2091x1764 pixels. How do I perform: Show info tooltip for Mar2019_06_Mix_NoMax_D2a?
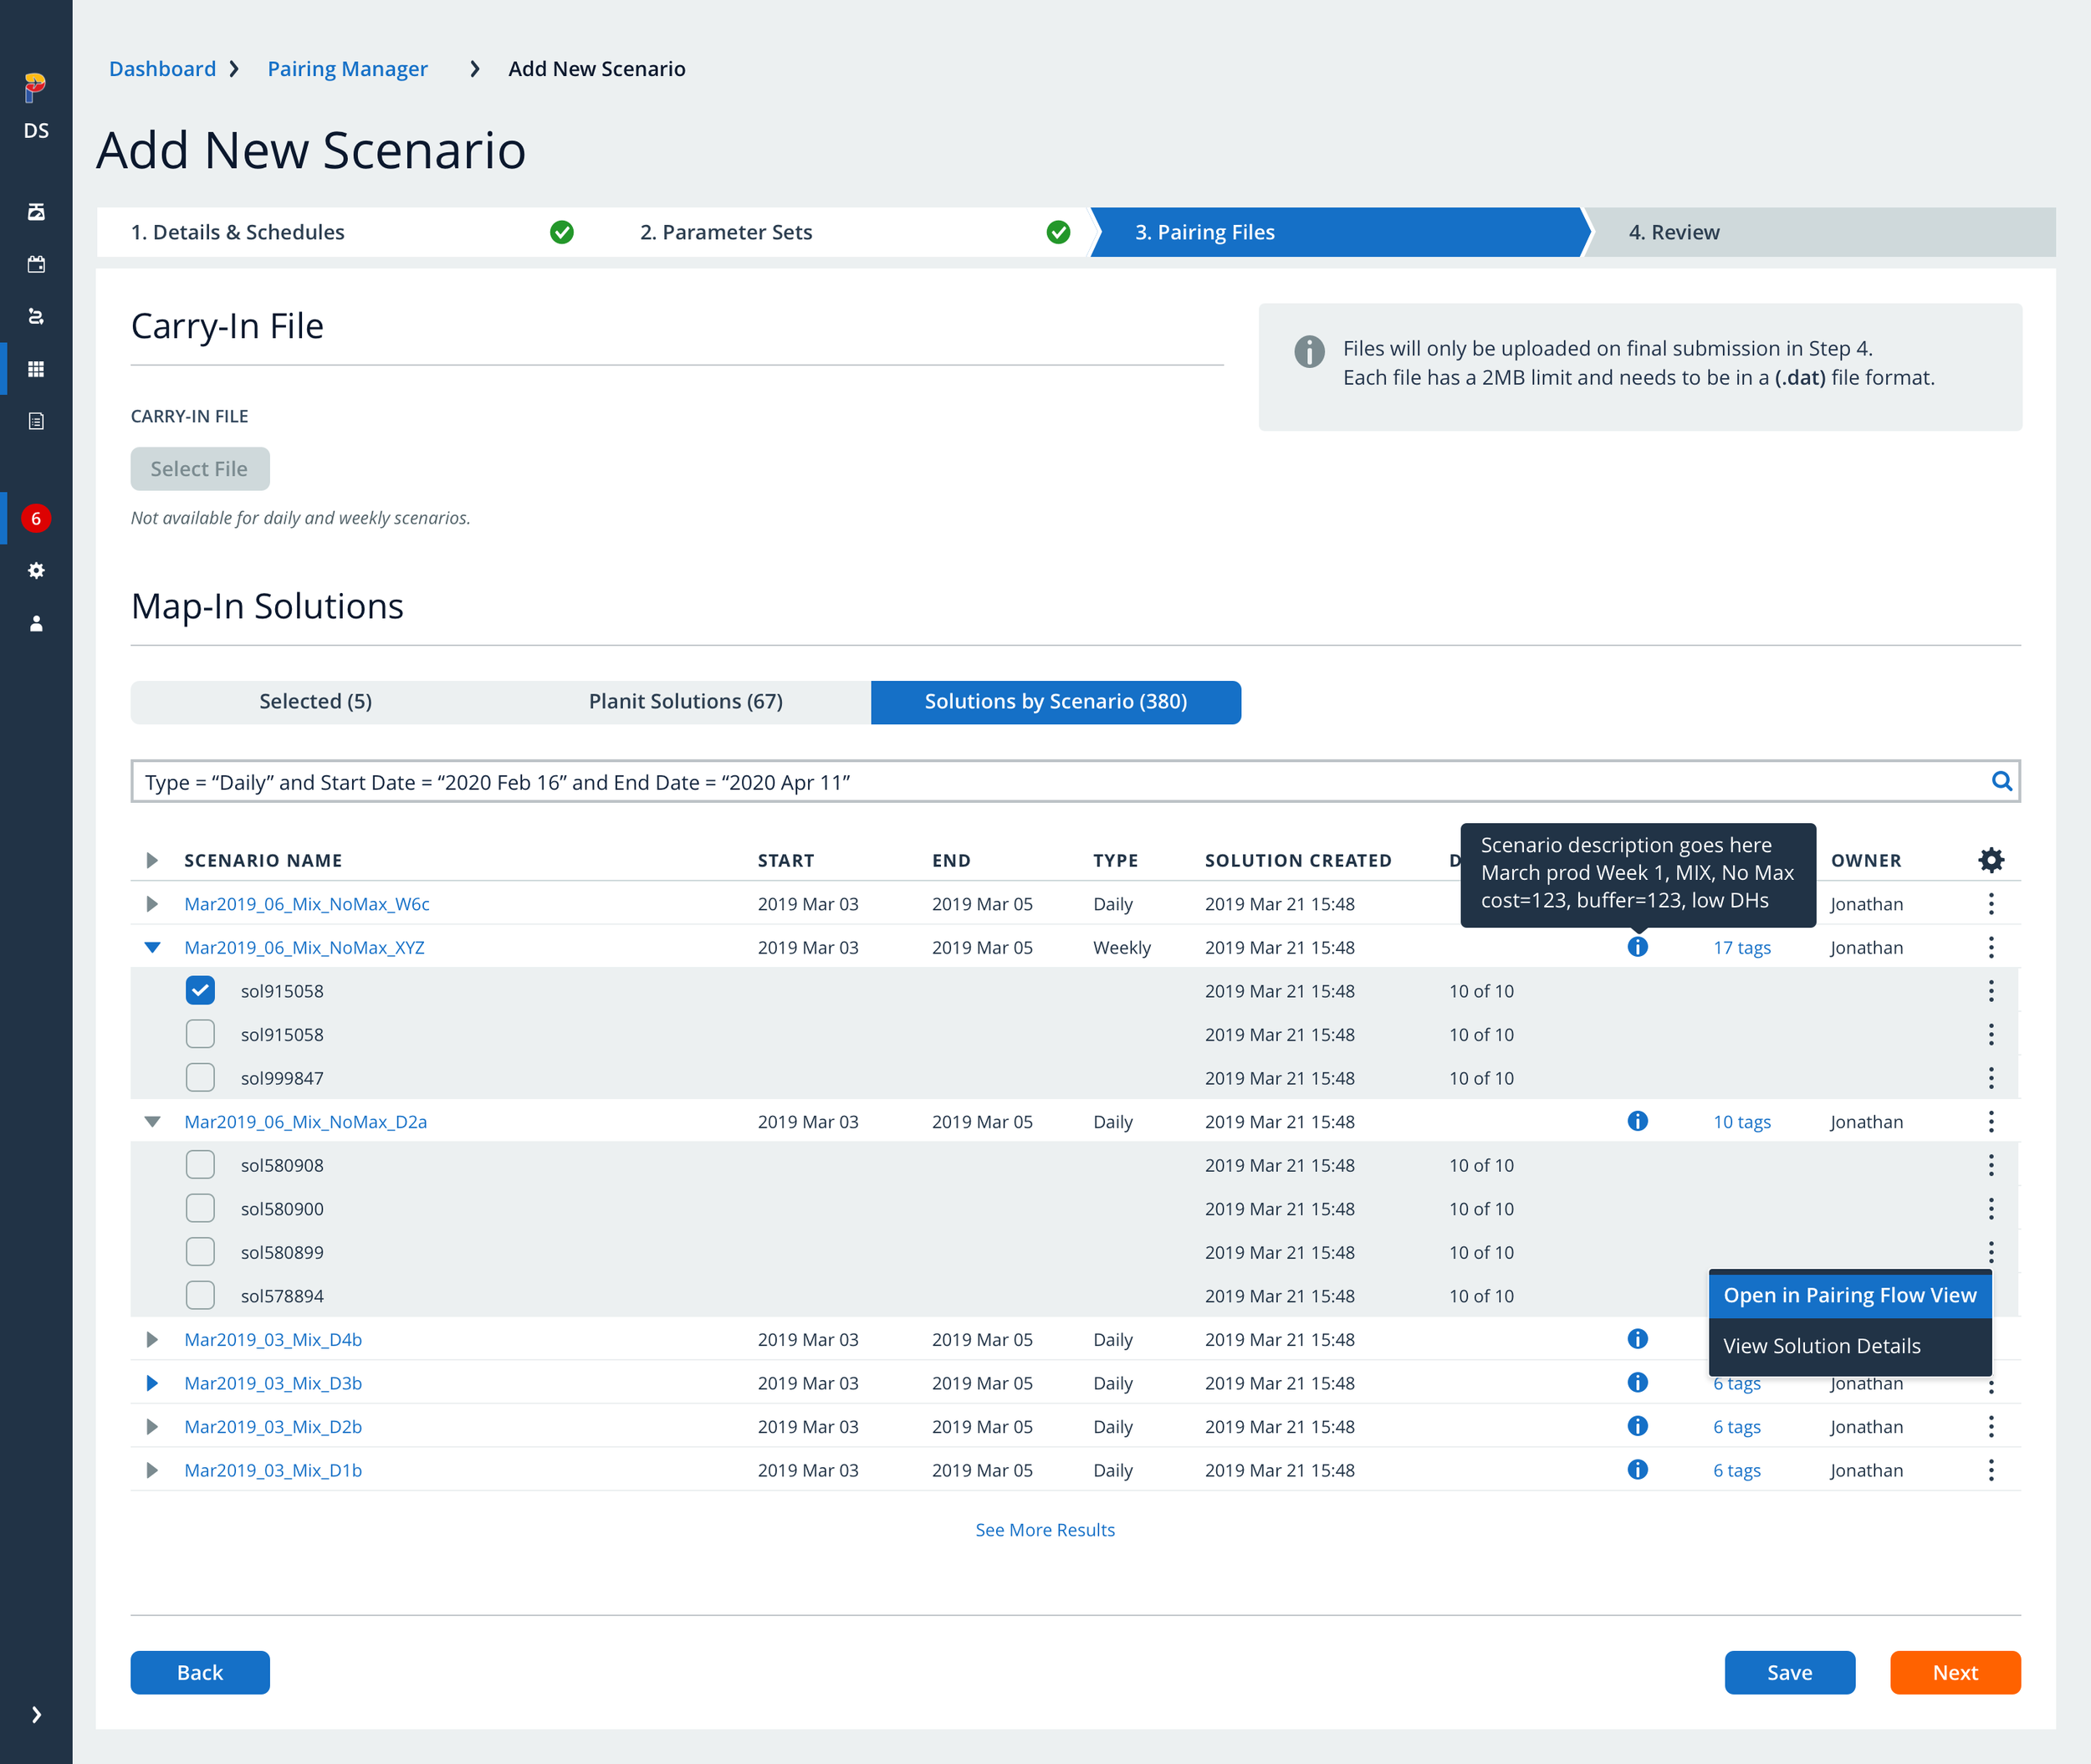[x=1637, y=1121]
